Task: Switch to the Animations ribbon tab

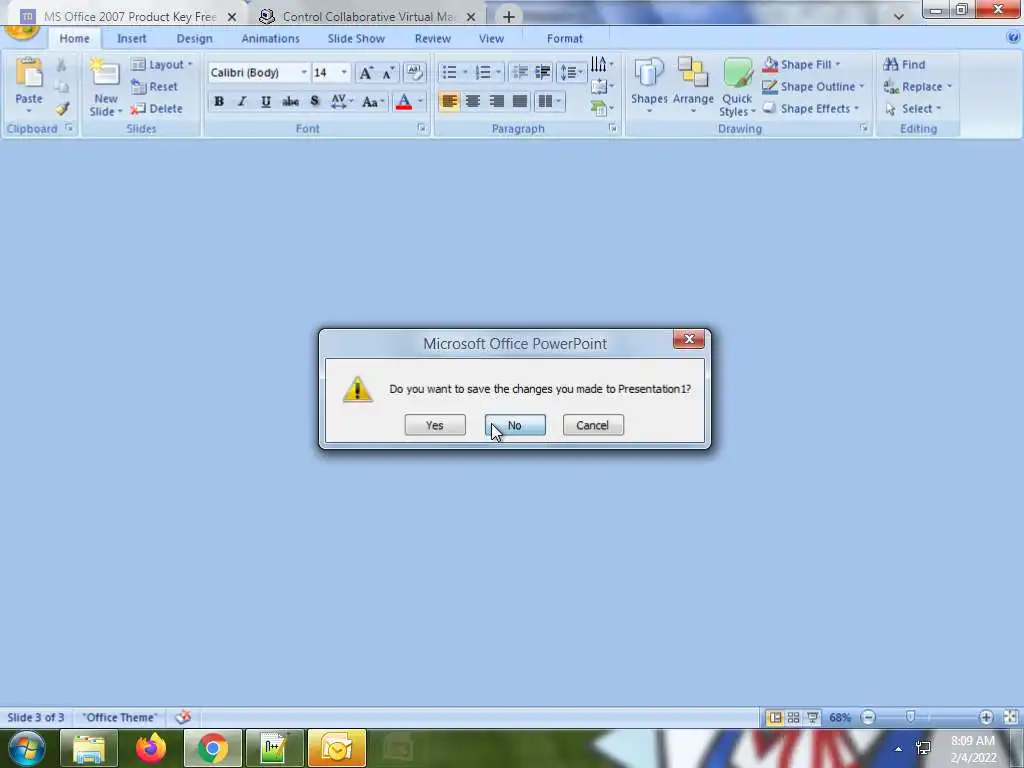Action: [x=270, y=39]
